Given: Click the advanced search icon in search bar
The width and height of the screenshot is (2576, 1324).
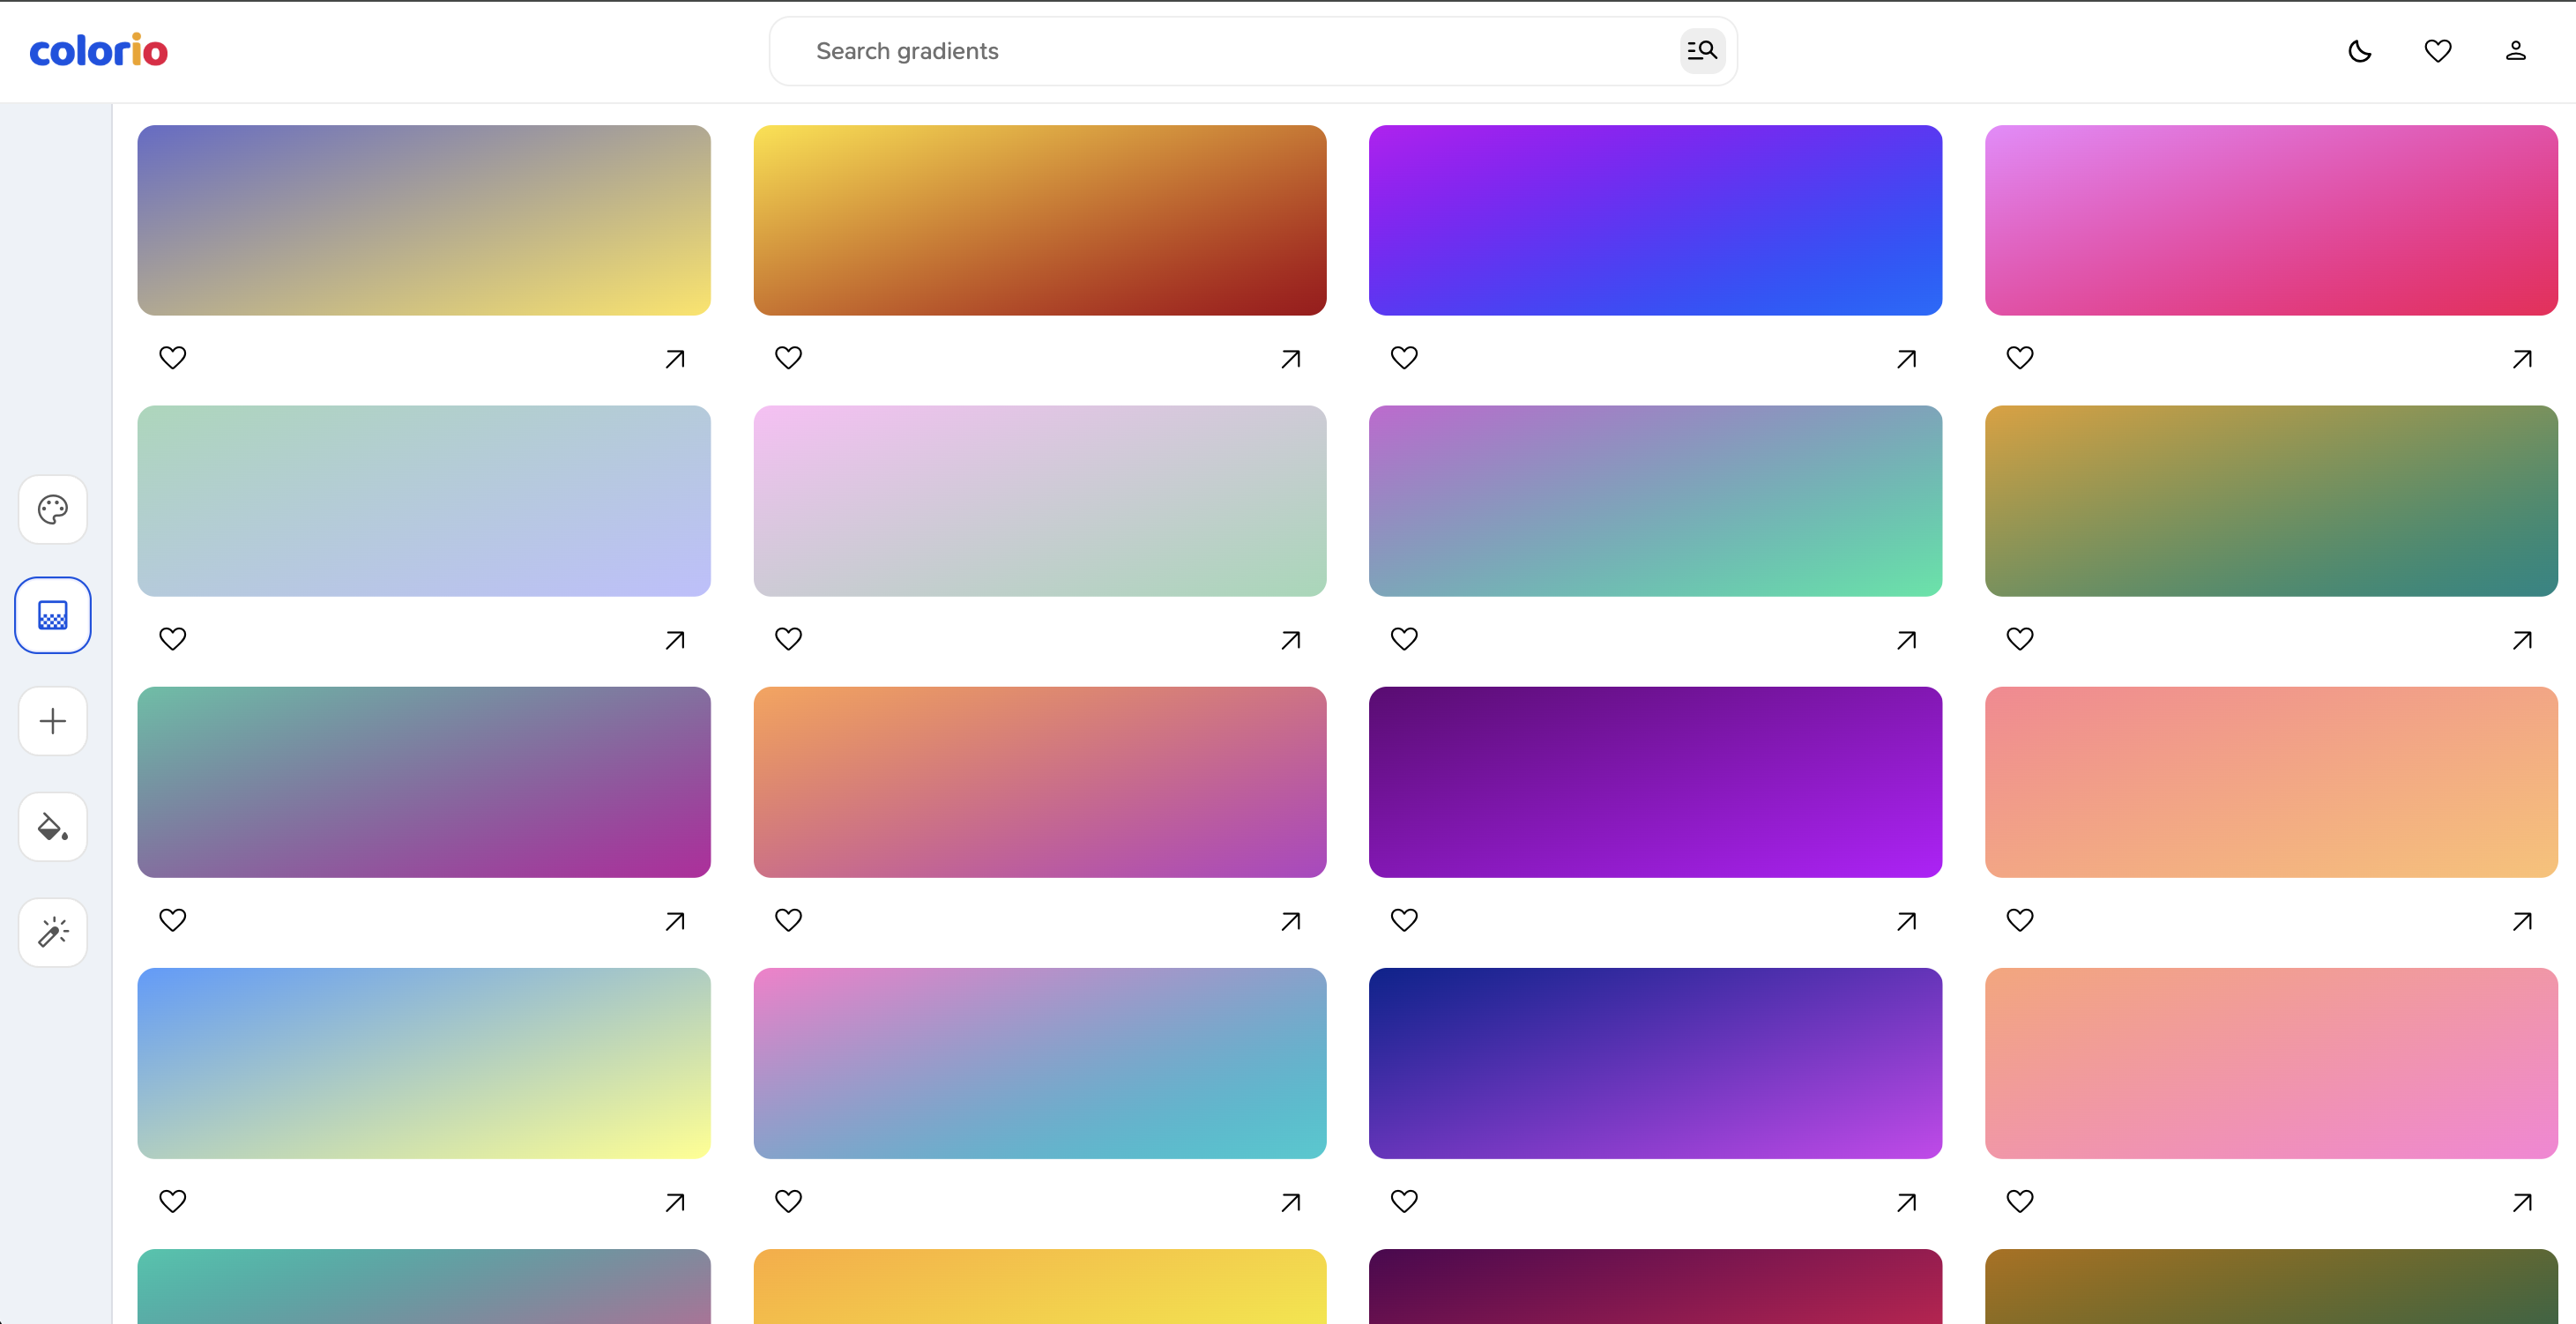Looking at the screenshot, I should [x=1702, y=51].
